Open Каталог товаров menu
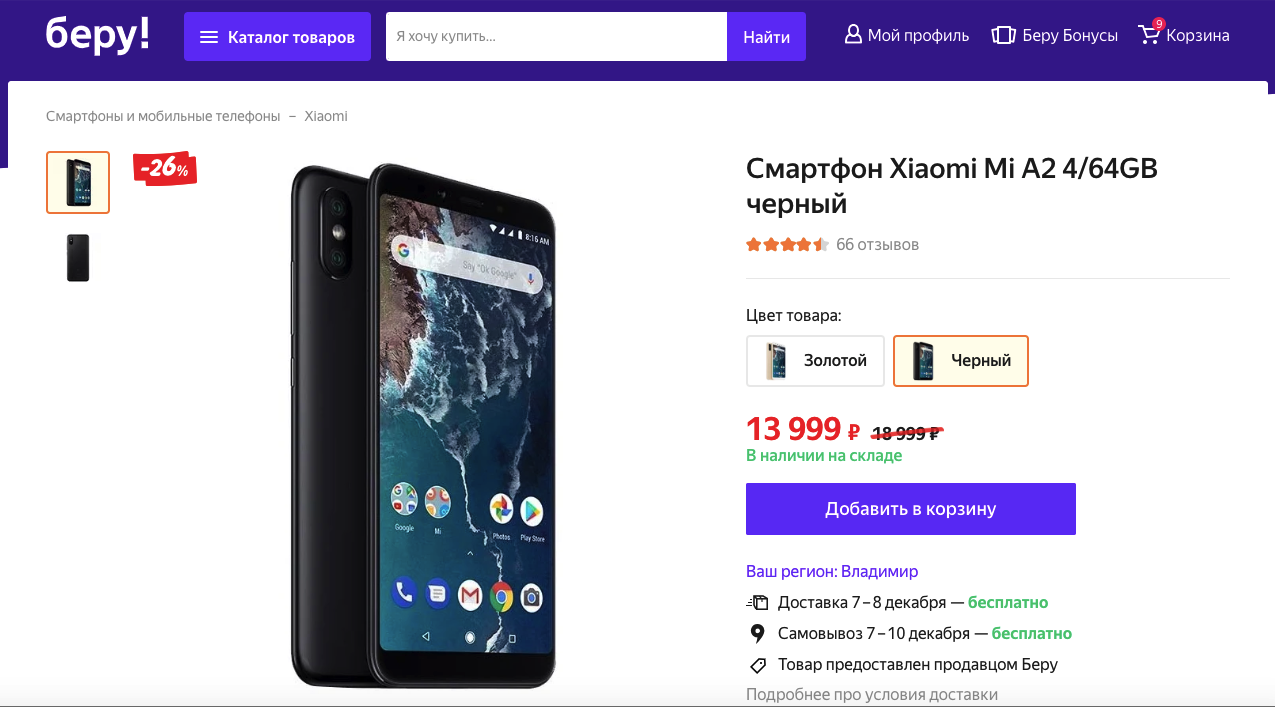The image size is (1275, 707). point(277,37)
